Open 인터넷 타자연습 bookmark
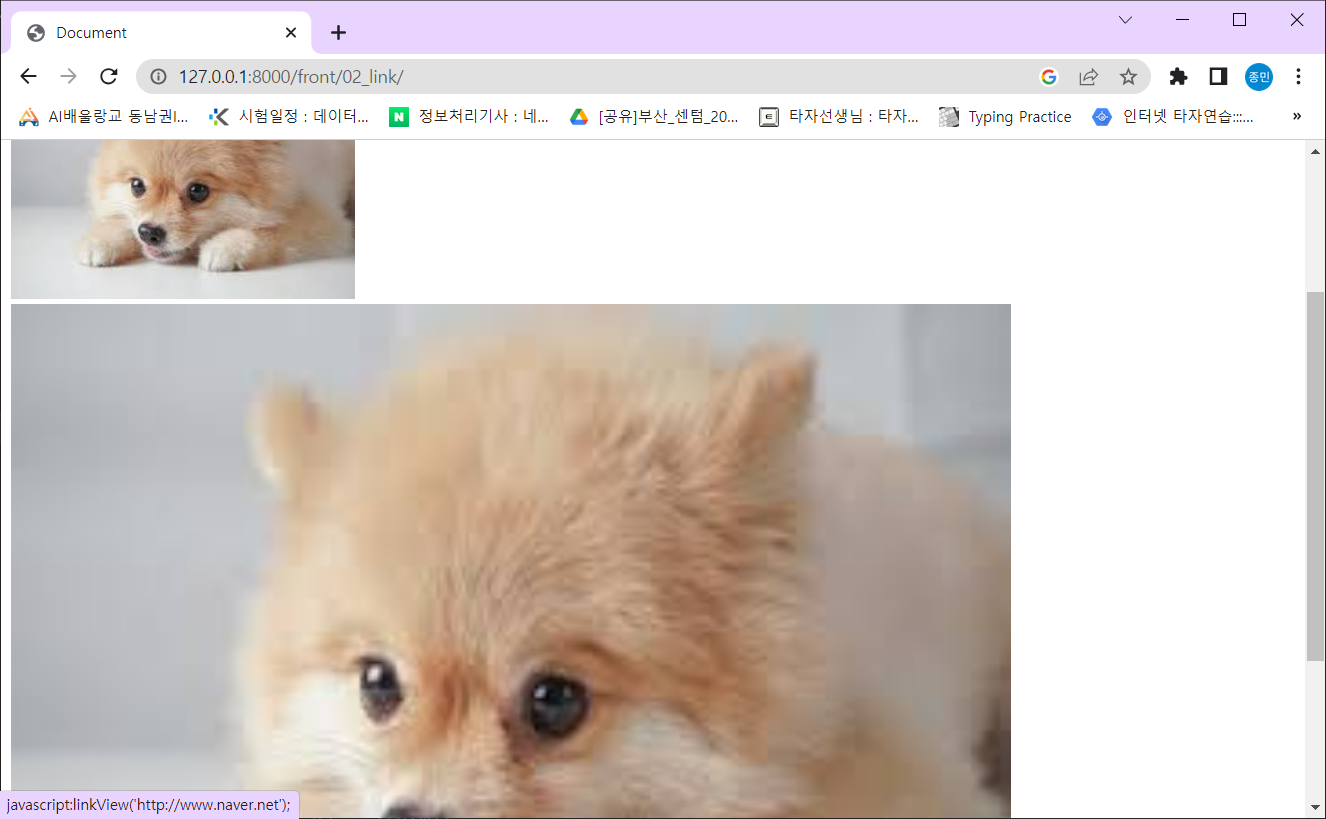Screen dimensions: 1326x819 click(x=1173, y=117)
